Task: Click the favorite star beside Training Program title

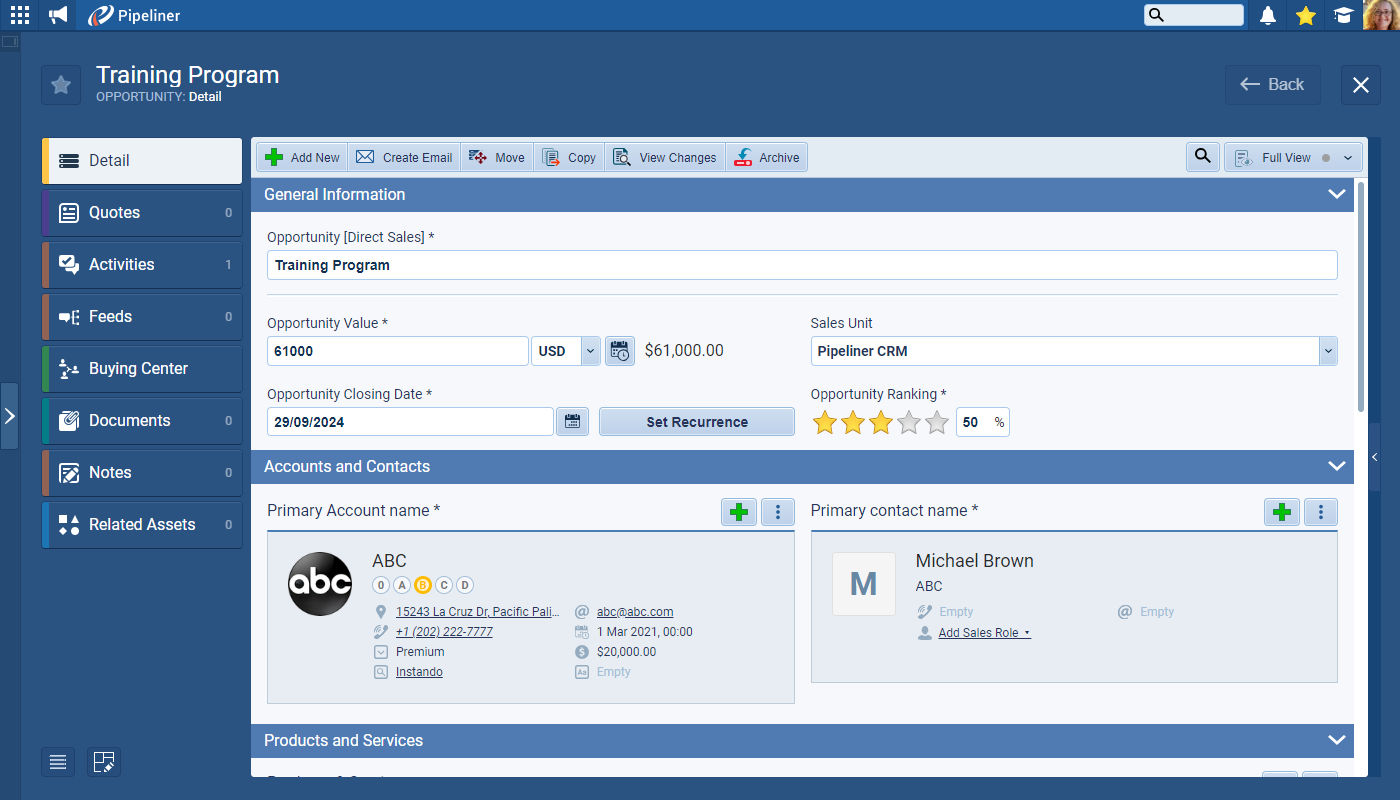Action: click(x=61, y=85)
